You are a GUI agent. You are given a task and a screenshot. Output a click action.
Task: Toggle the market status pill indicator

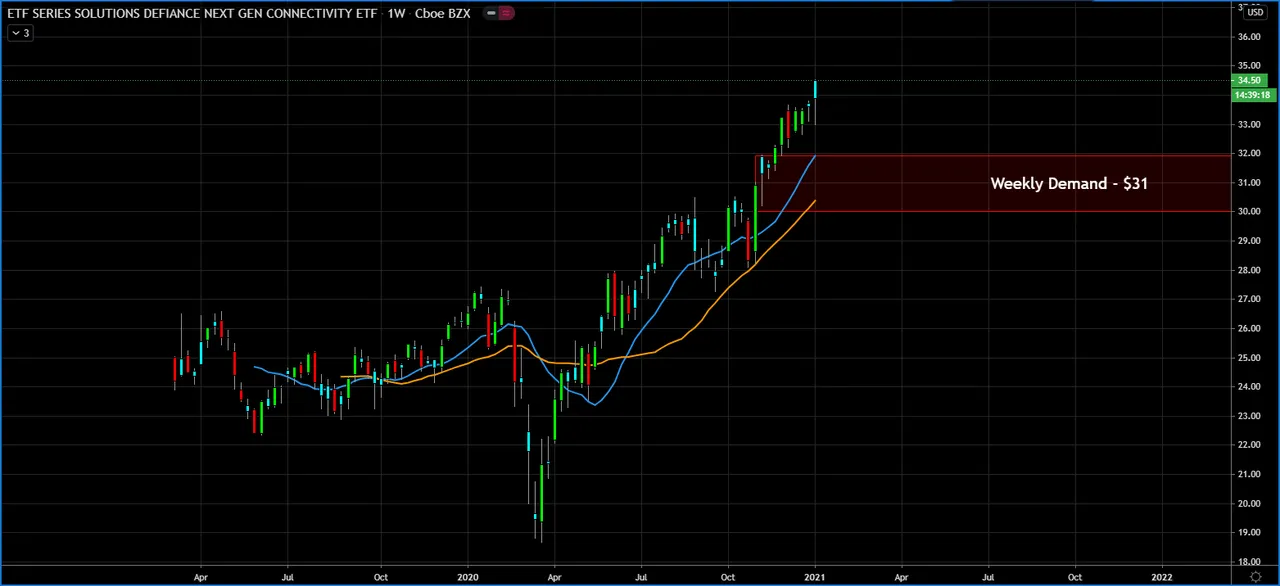coord(498,13)
